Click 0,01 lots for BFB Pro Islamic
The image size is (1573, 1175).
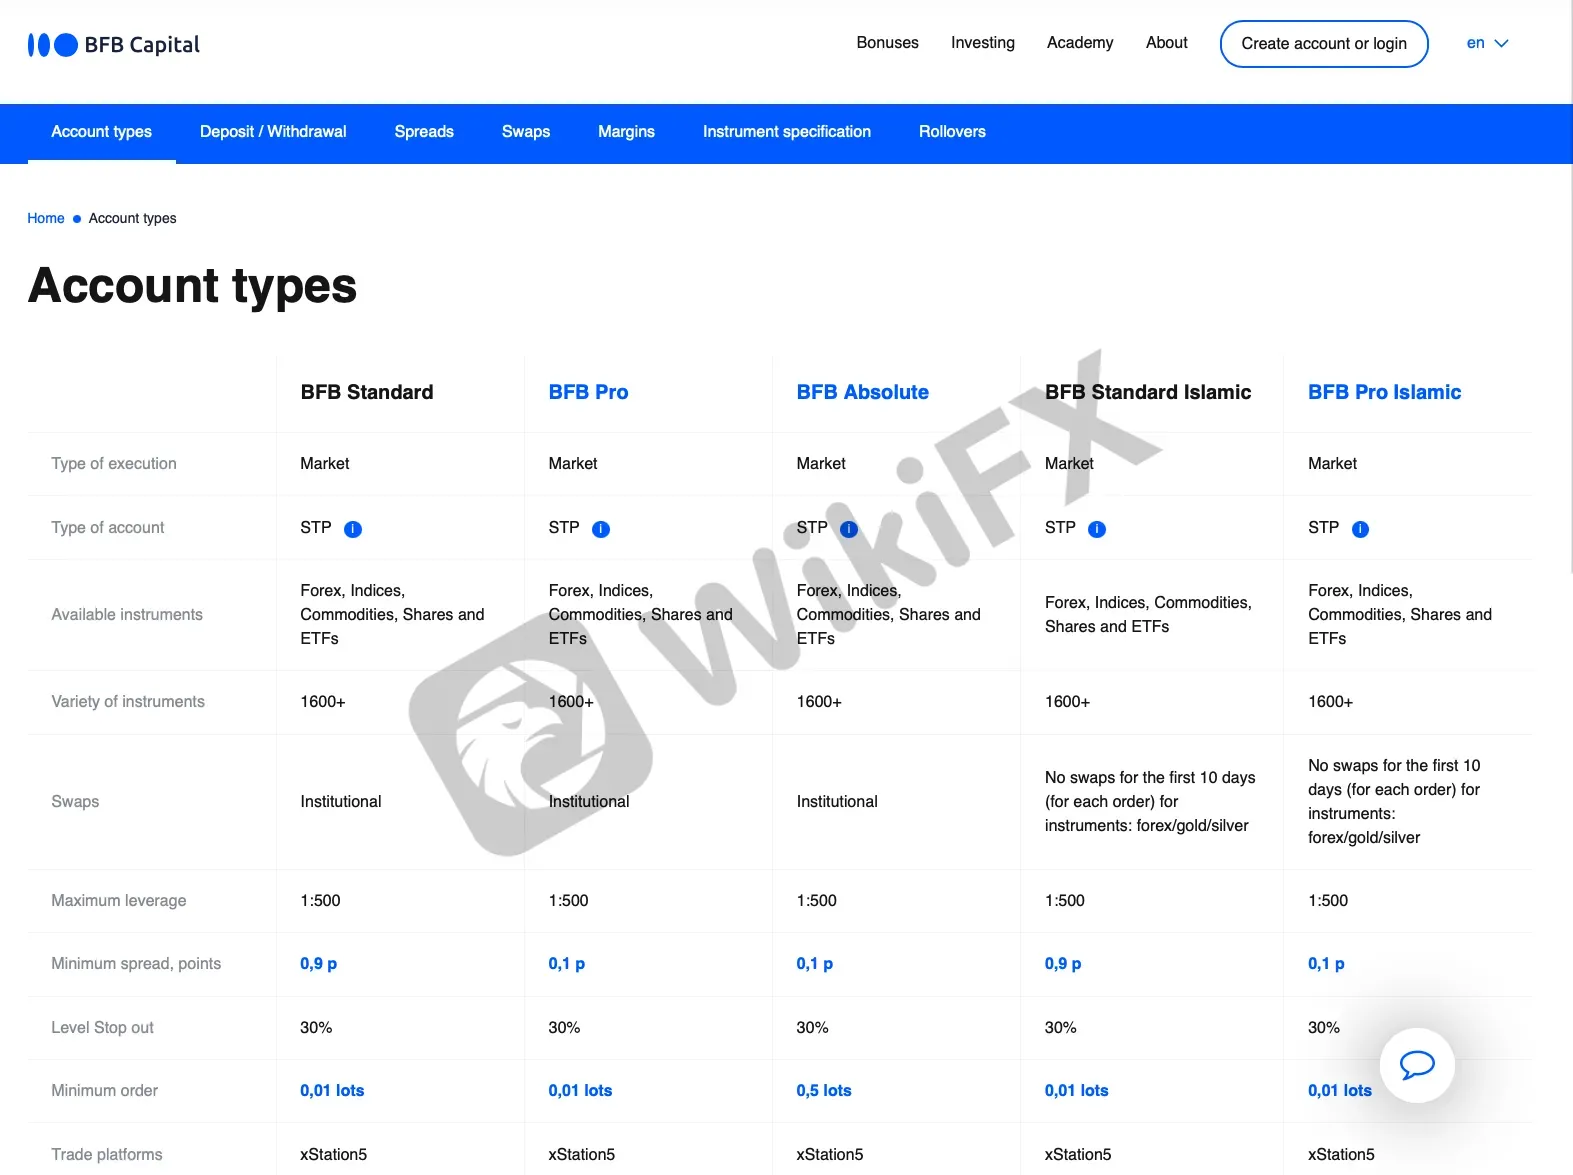[x=1340, y=1091]
